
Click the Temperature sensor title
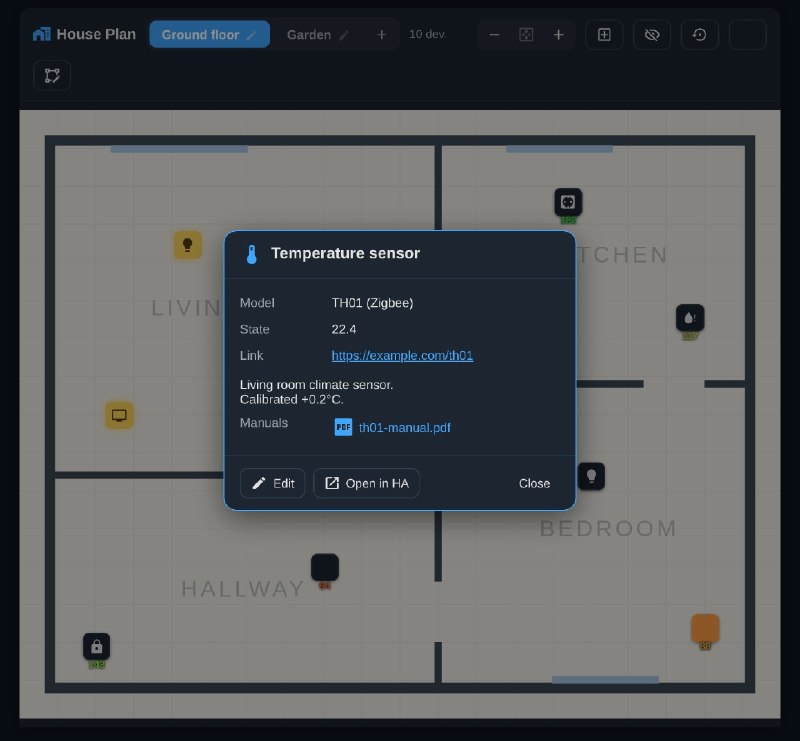345,253
